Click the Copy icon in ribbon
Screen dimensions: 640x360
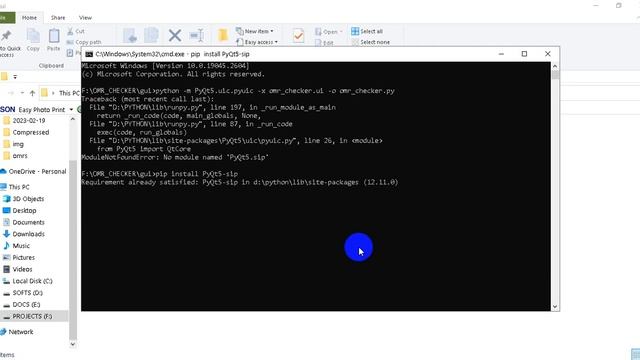point(33,36)
